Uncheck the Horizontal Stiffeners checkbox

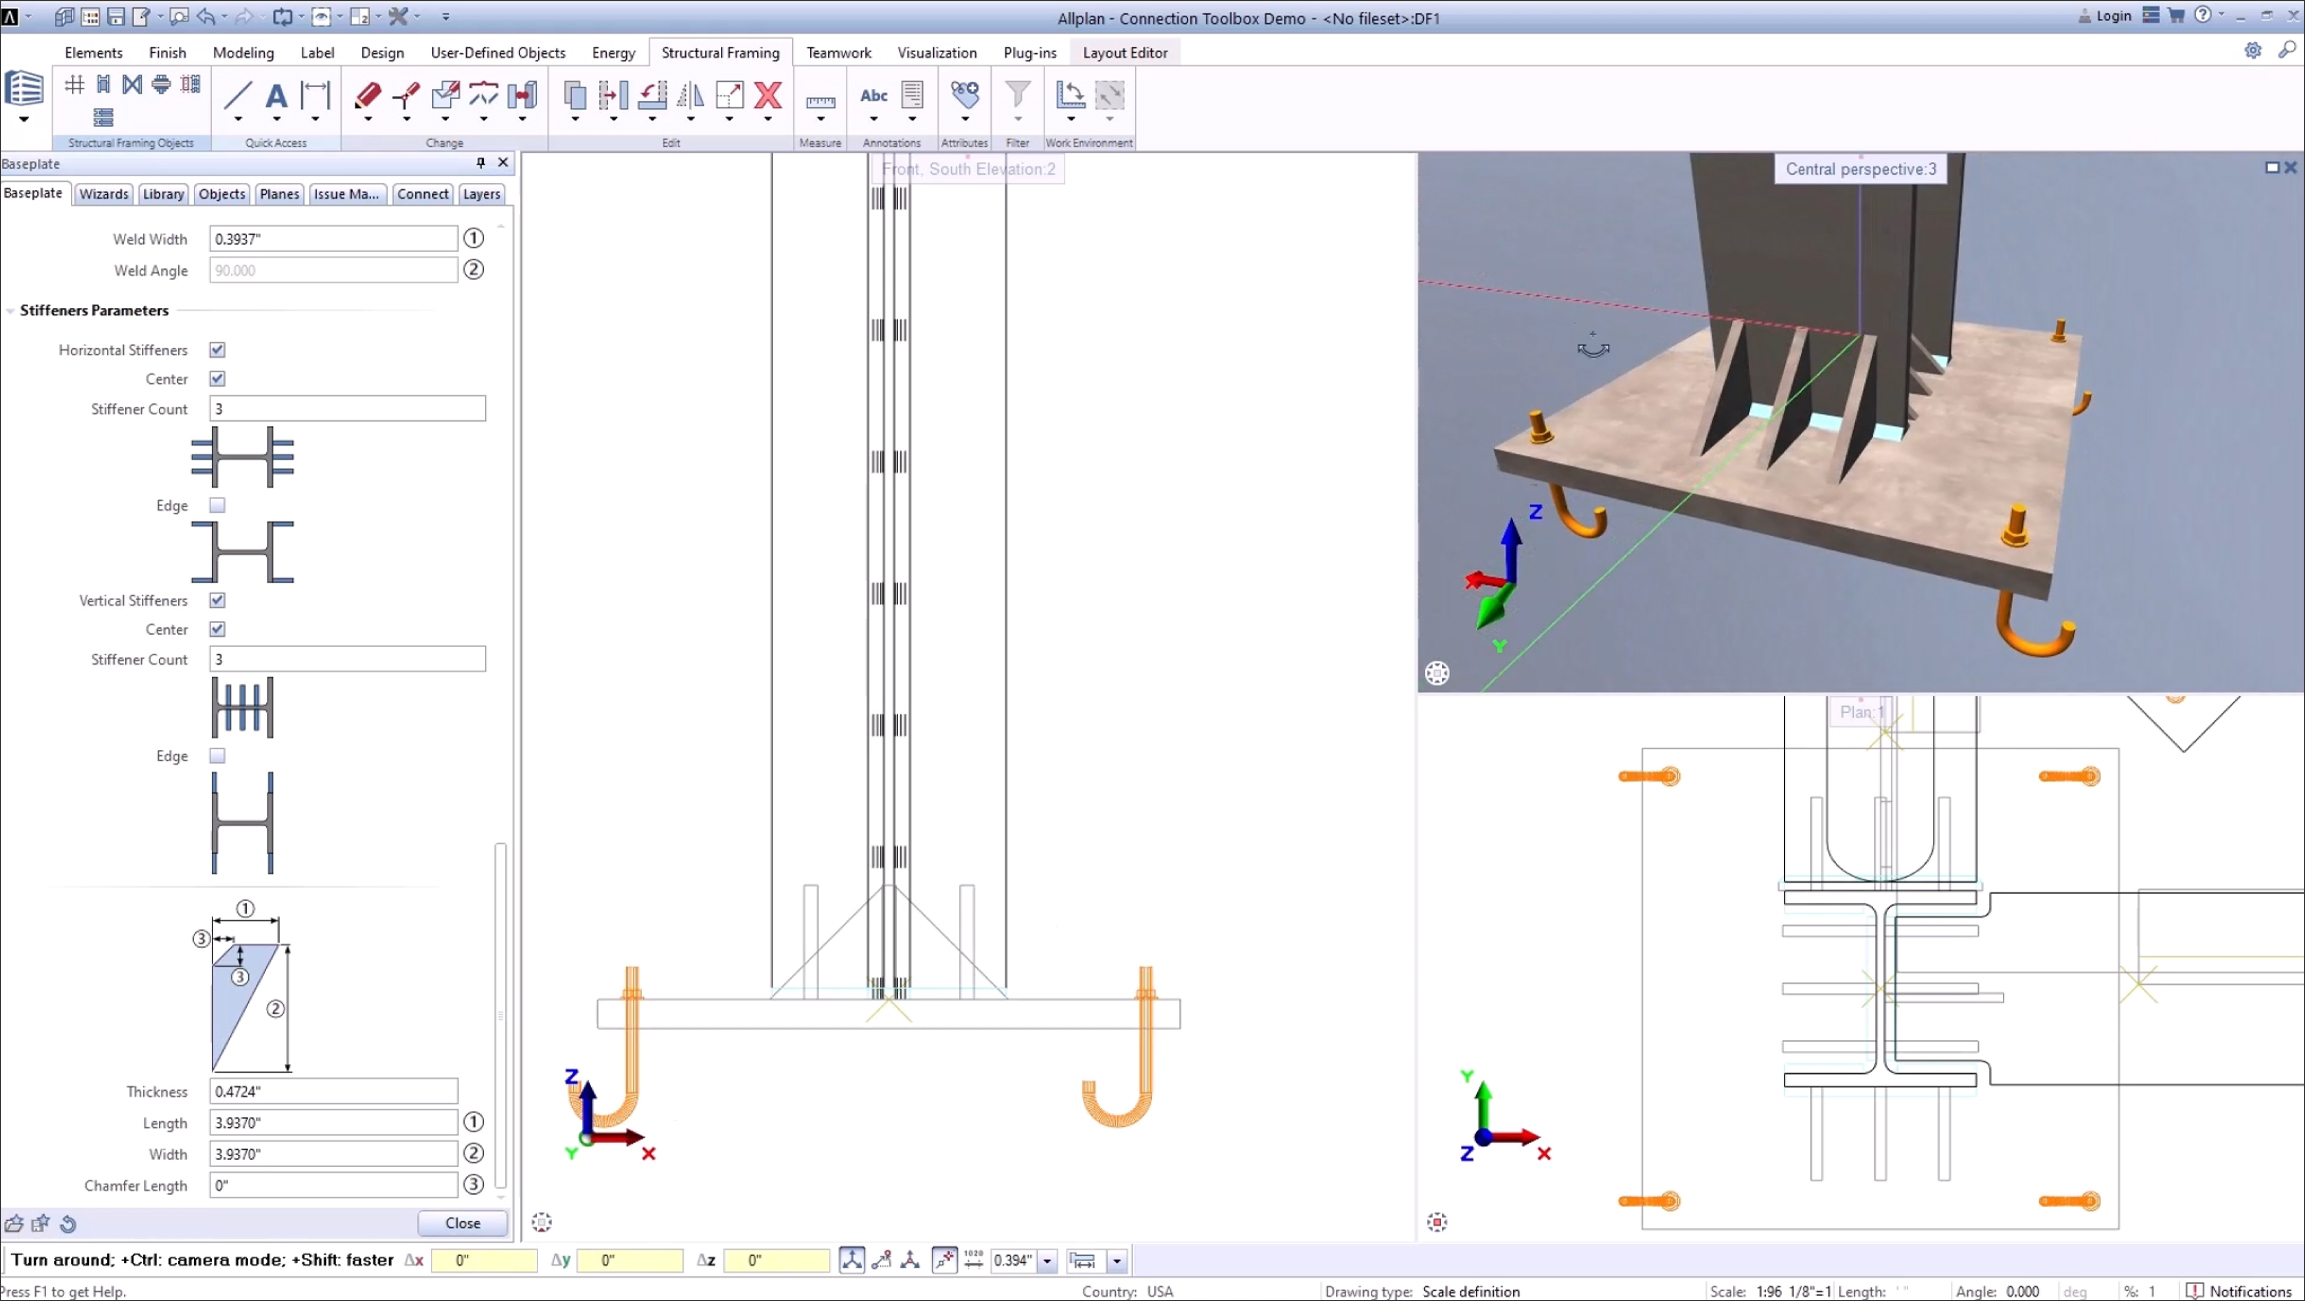(x=217, y=350)
